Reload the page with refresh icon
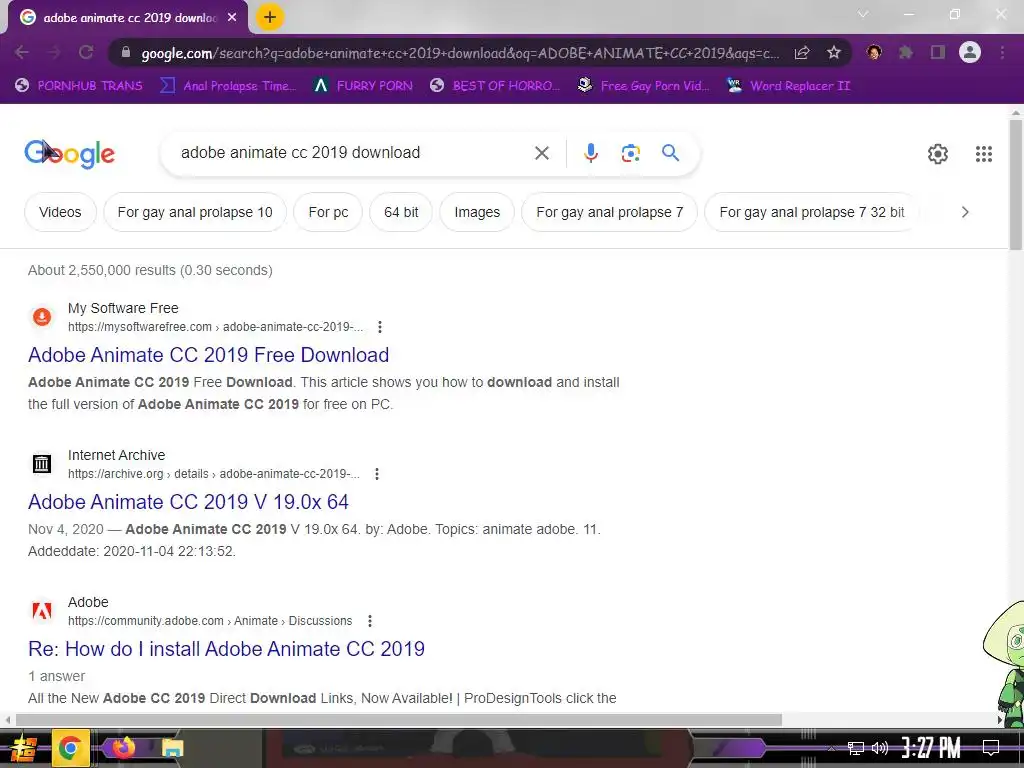Viewport: 1024px width, 768px height. click(86, 52)
